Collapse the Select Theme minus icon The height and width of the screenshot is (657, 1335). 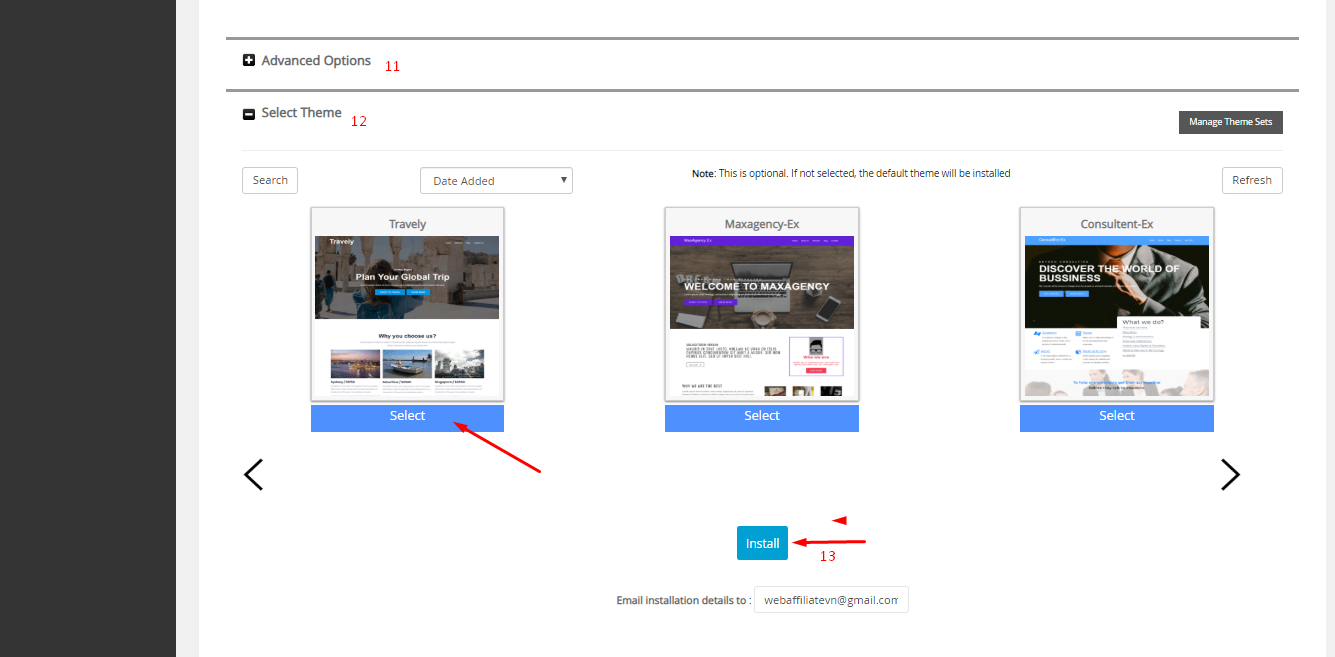coord(249,114)
